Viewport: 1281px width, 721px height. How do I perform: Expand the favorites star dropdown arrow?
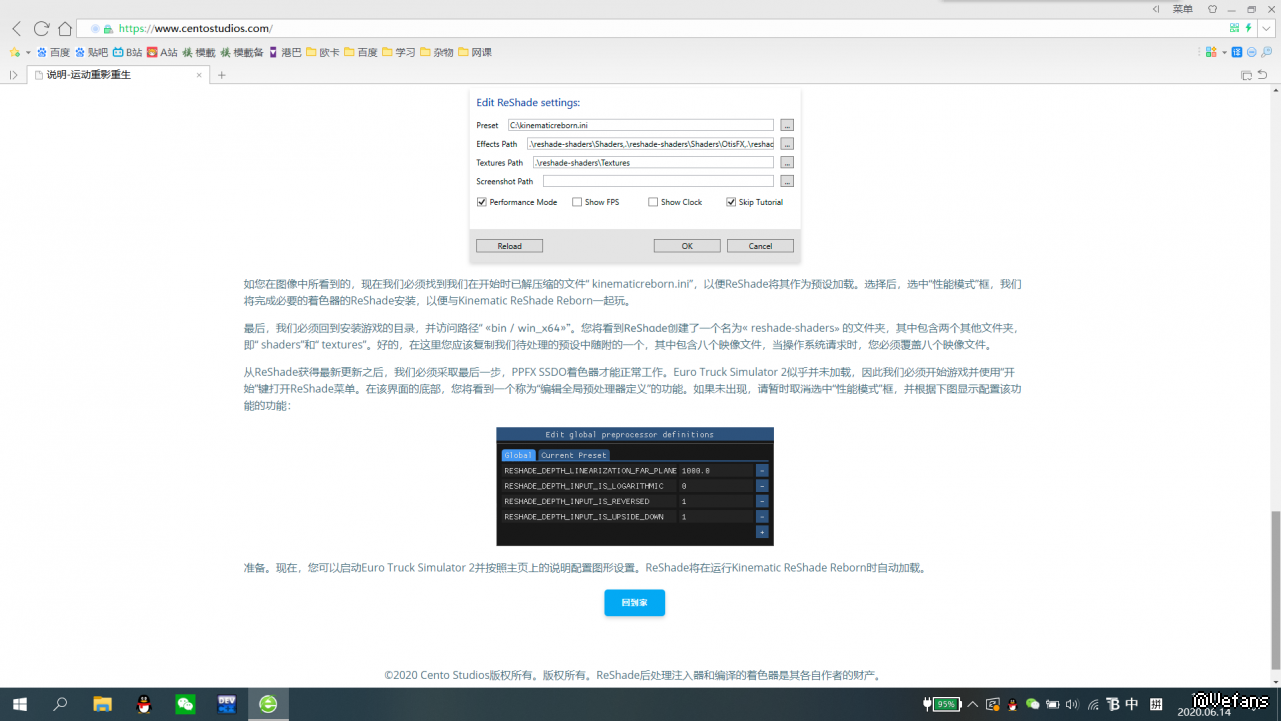coord(28,52)
